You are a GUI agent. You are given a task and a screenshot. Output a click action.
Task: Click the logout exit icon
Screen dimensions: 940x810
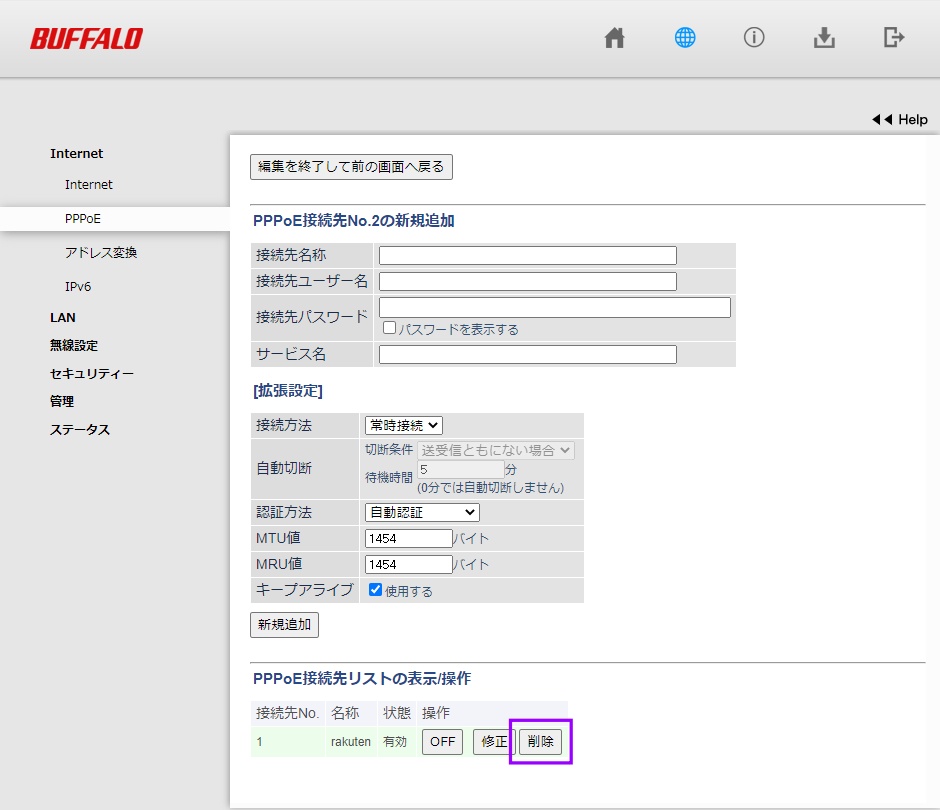point(894,38)
